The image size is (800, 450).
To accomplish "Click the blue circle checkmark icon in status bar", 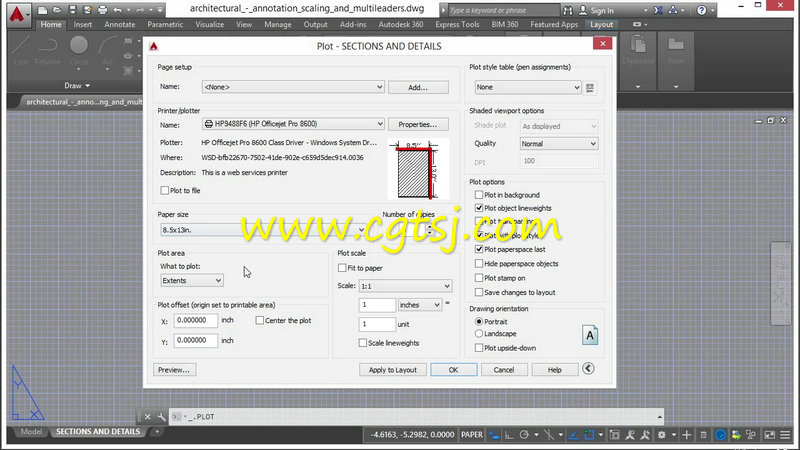I will click(x=720, y=435).
